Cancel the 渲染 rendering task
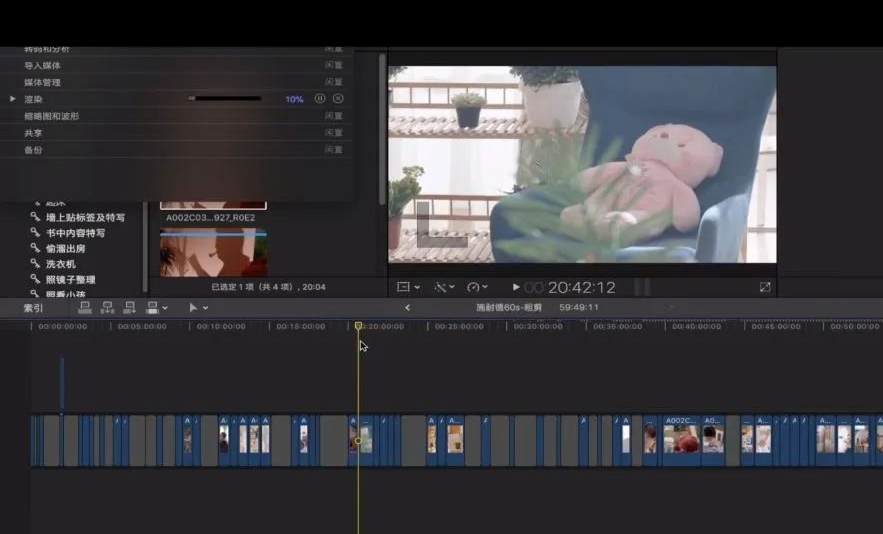 338,99
